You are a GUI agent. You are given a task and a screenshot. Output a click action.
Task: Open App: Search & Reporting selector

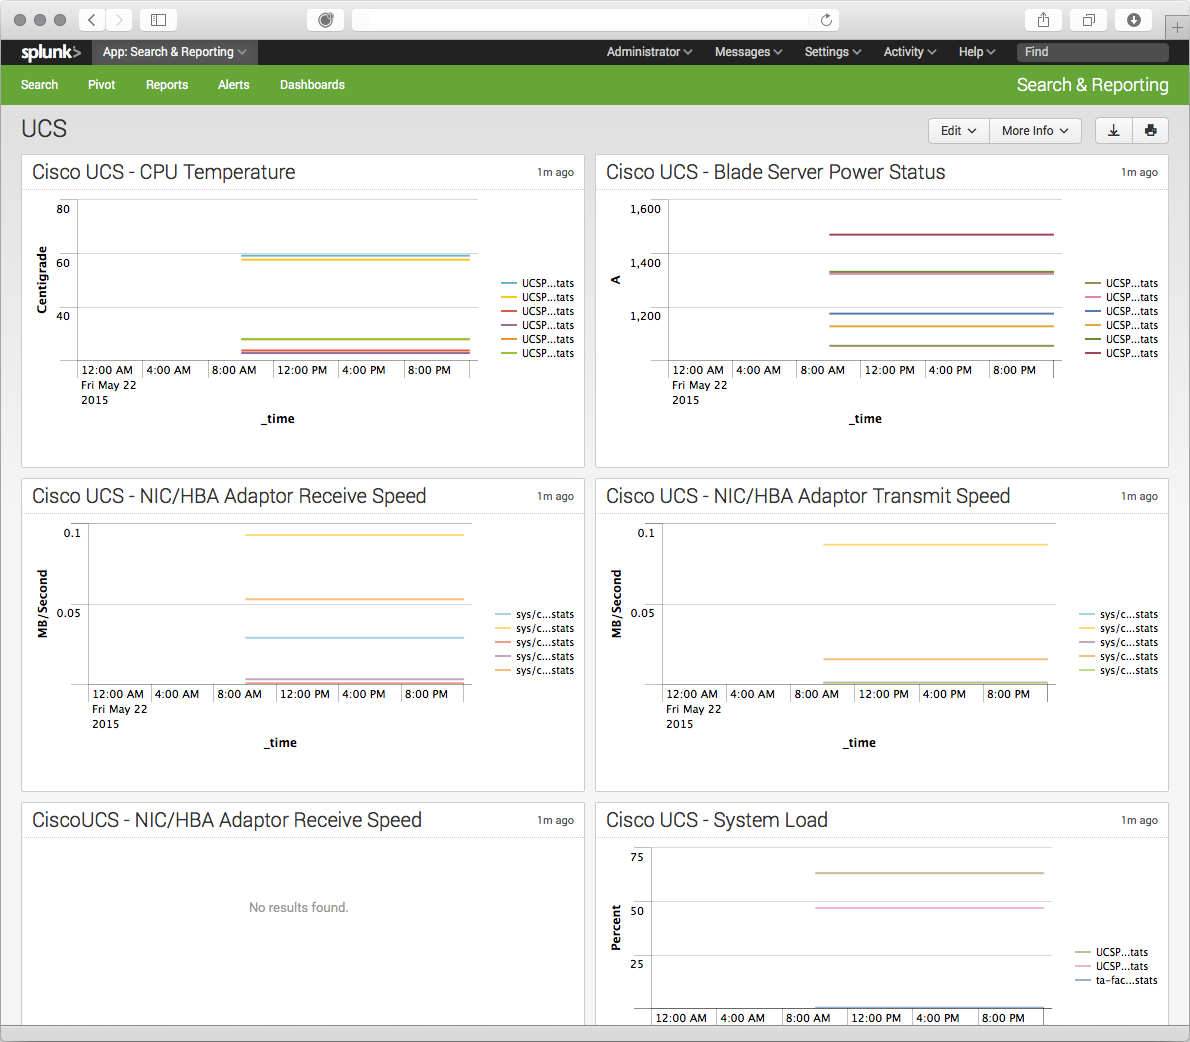click(175, 52)
